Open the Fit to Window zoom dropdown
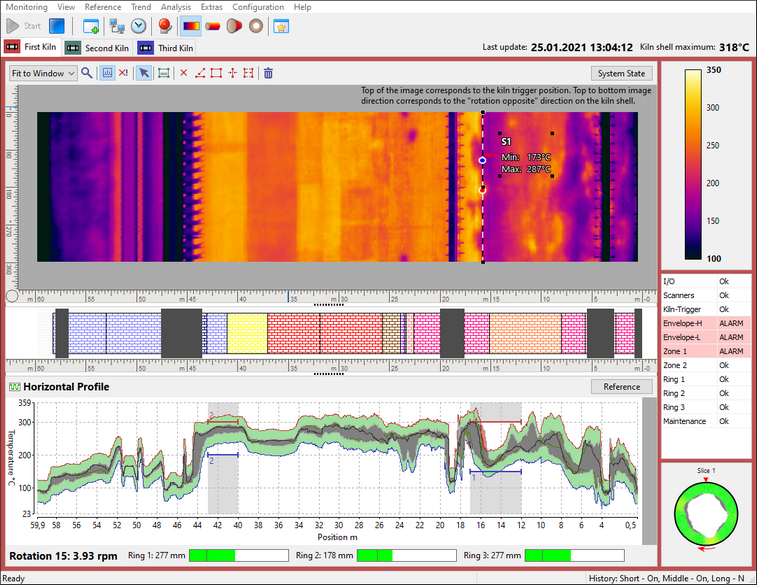The height and width of the screenshot is (585, 757). tap(43, 73)
